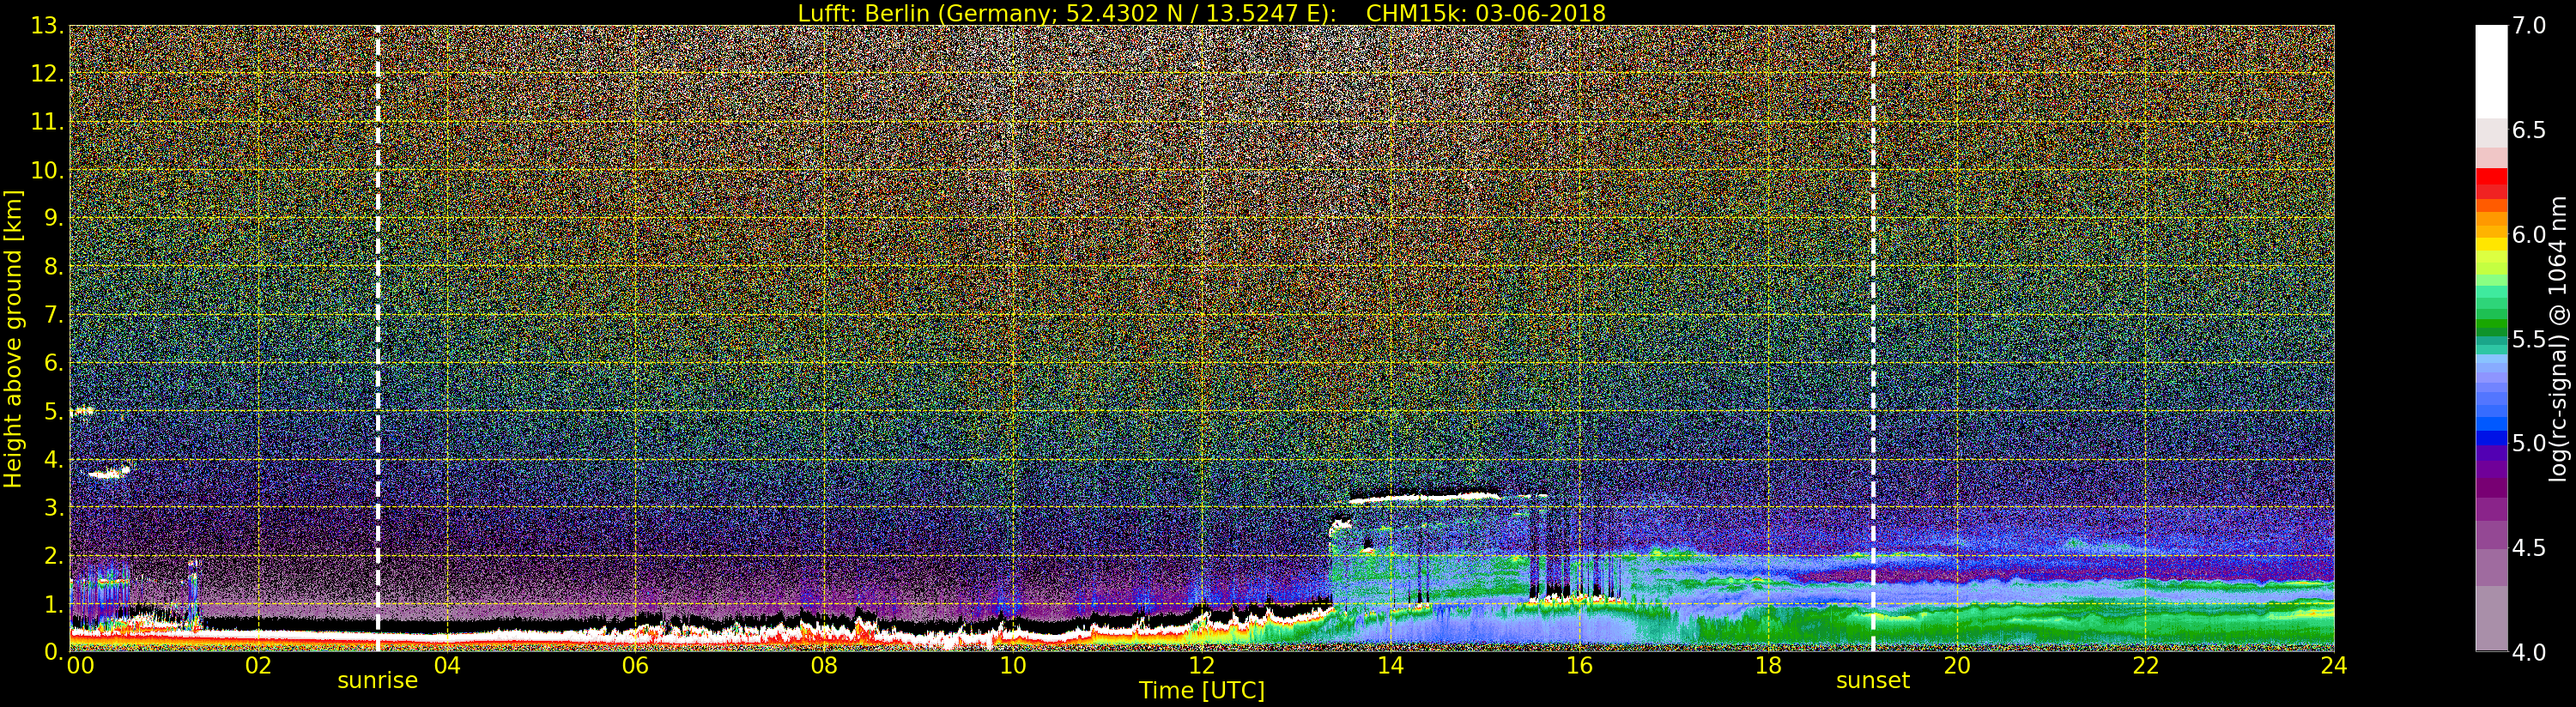Click the 'Height above ground [km]' axis label
2576x707 pixels.
(x=13, y=338)
